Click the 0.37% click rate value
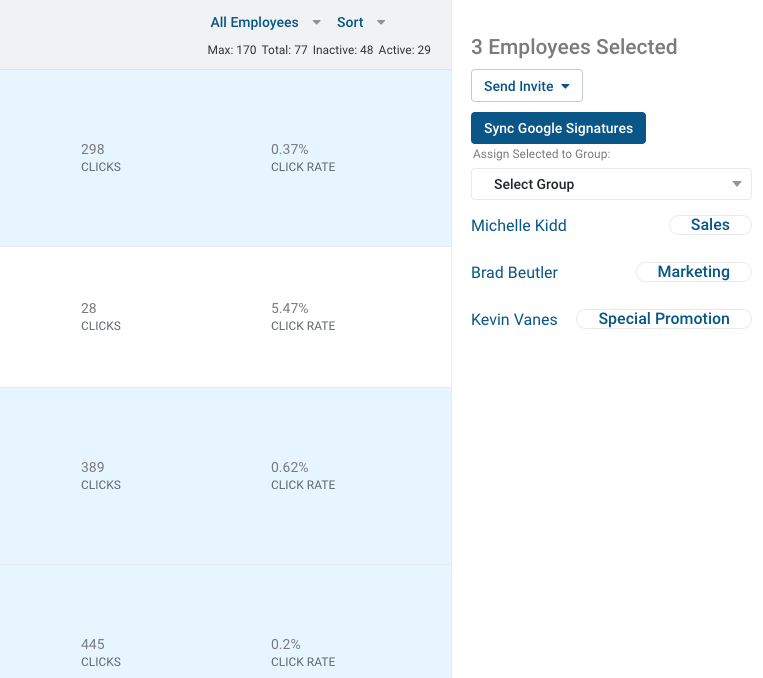 click(x=290, y=149)
